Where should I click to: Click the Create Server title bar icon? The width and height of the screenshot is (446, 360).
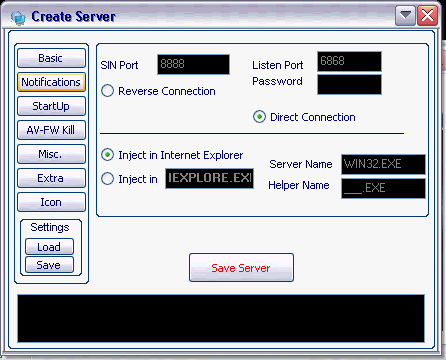[x=18, y=17]
